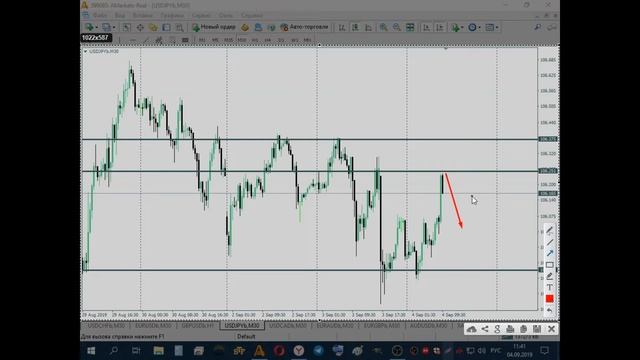Click the New Chart toolbar icon
The height and width of the screenshot is (360, 640).
point(89,27)
